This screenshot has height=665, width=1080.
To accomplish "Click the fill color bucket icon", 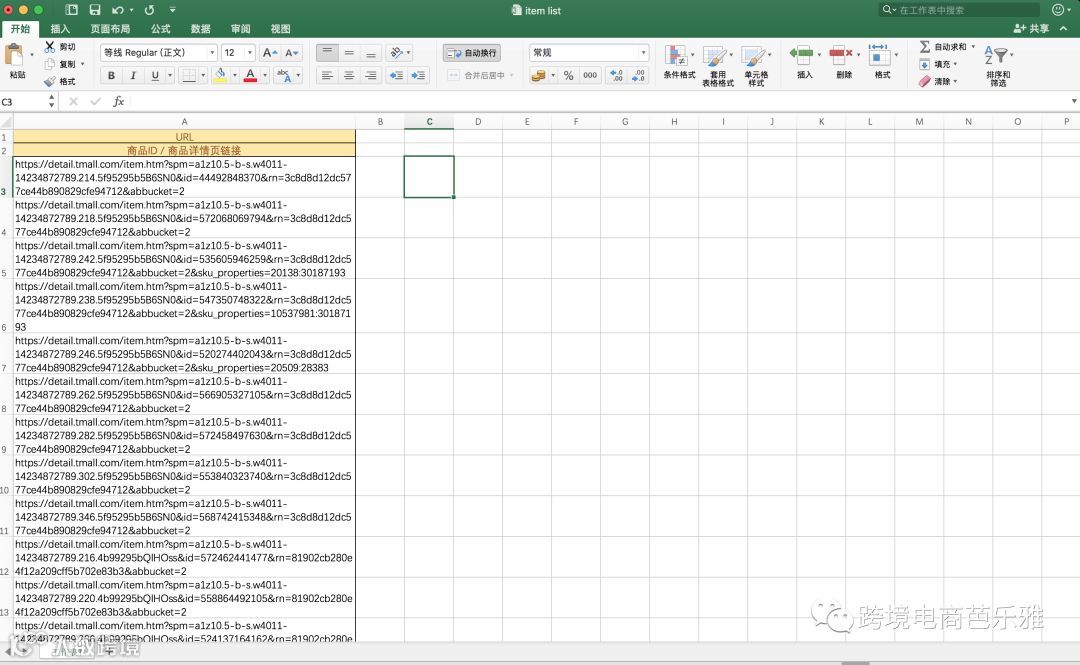I will [220, 75].
